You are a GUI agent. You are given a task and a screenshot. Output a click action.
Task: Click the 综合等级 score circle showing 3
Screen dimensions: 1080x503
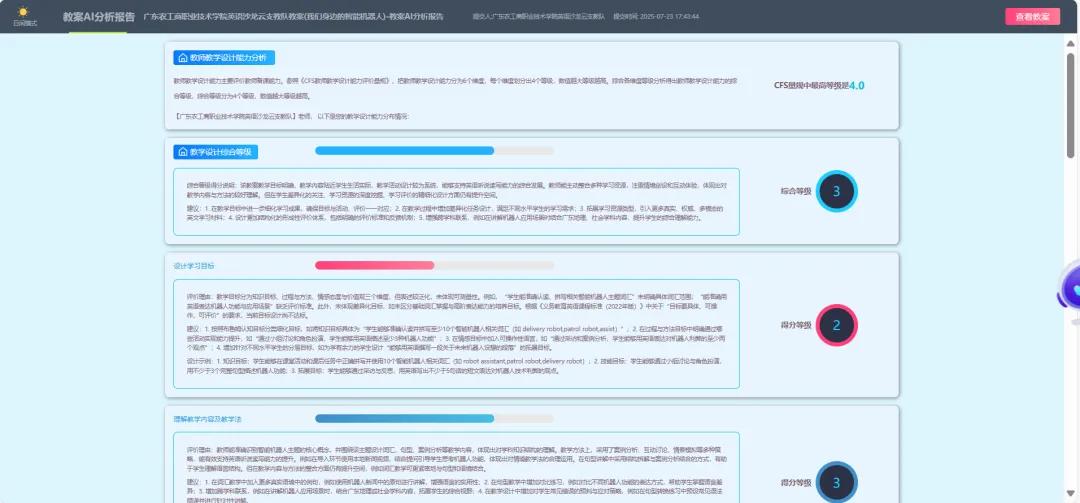click(836, 190)
